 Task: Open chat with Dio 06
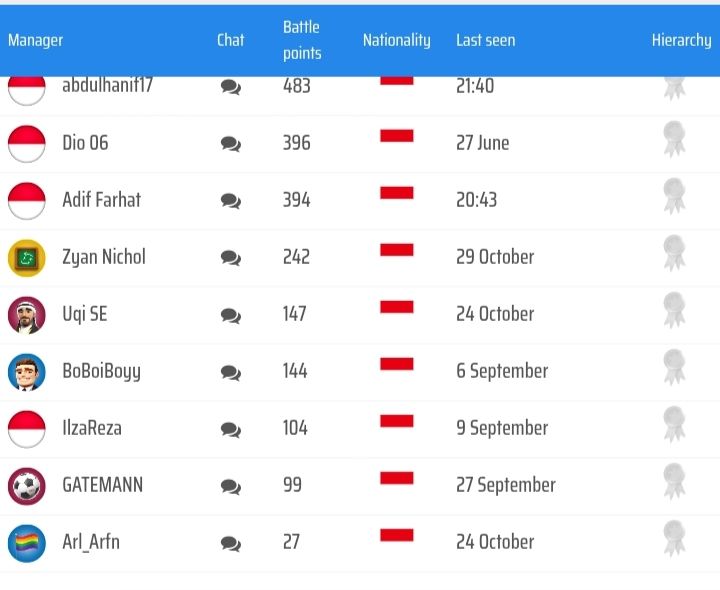coord(231,144)
